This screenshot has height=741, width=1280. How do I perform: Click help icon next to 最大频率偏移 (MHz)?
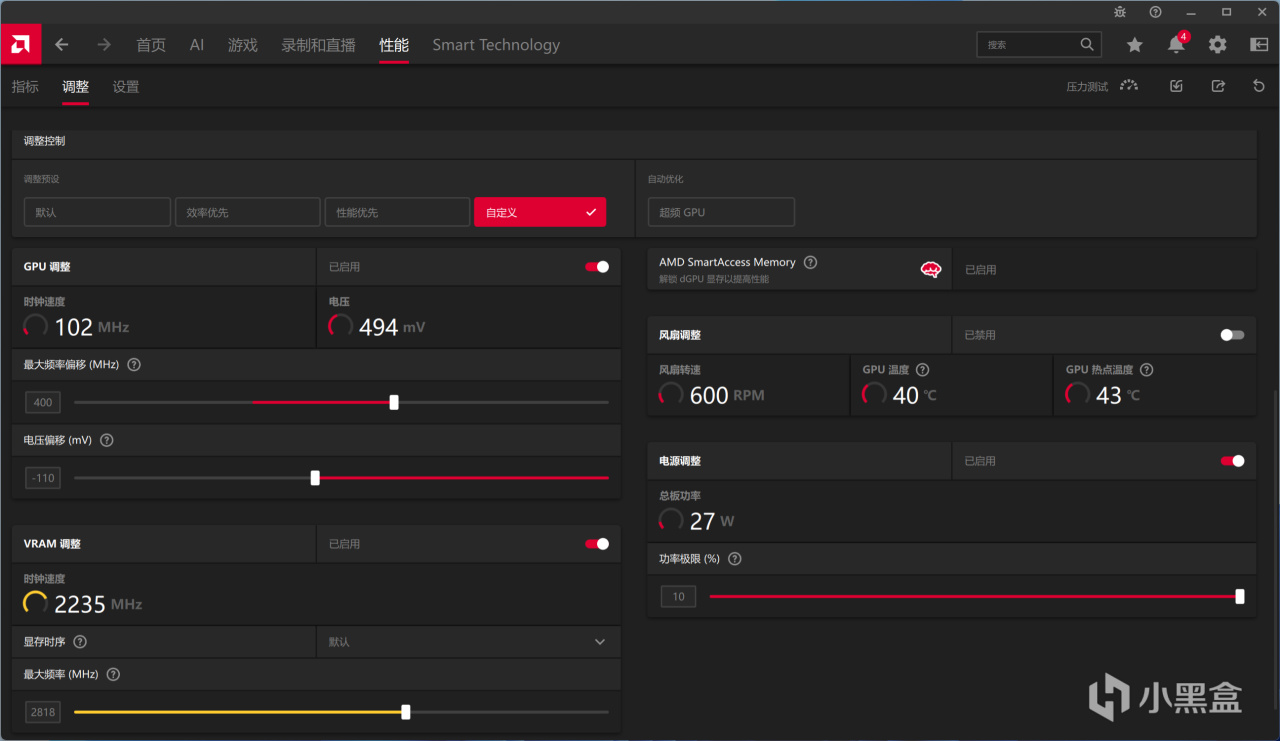coord(134,365)
